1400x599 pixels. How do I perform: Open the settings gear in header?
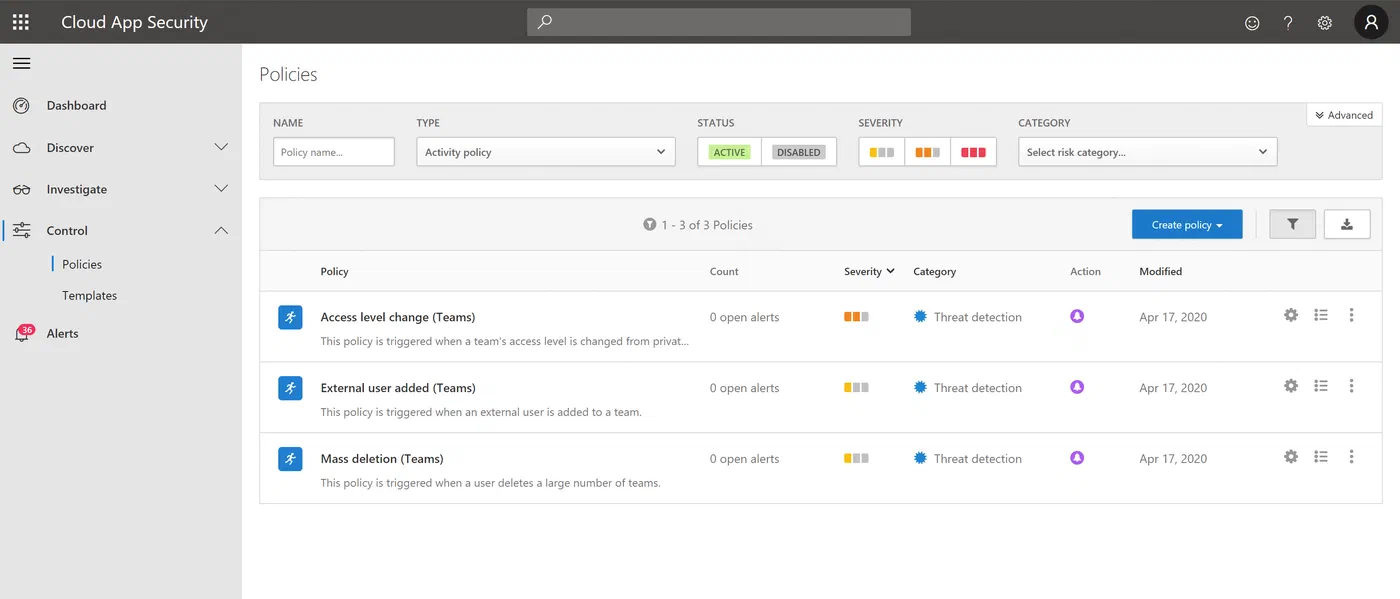1325,22
